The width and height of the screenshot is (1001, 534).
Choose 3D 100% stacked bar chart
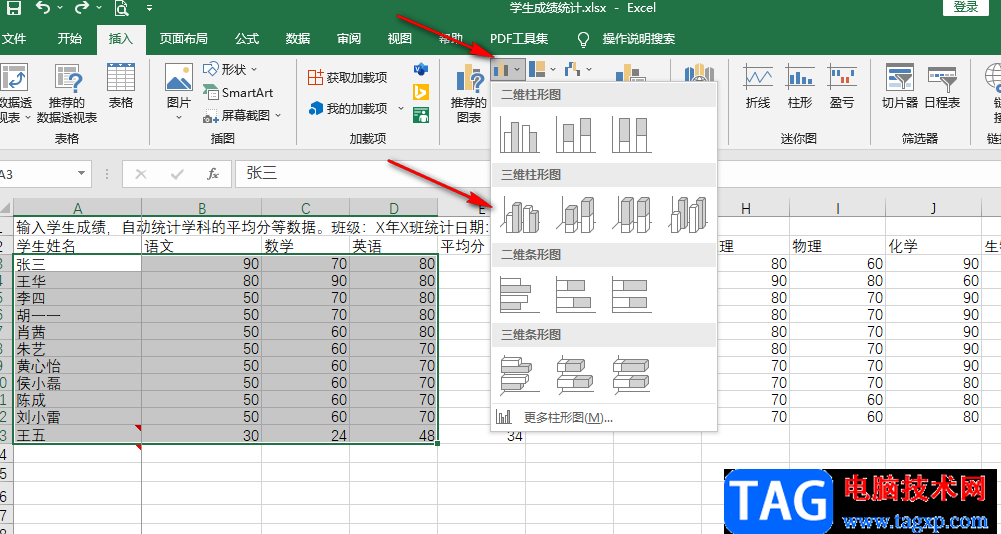tap(631, 374)
